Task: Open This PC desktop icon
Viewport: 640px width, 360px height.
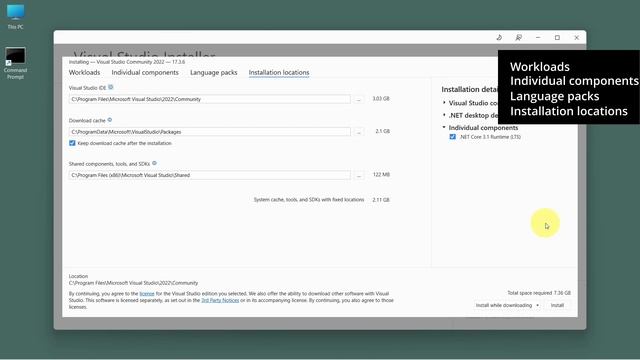Action: tap(16, 17)
